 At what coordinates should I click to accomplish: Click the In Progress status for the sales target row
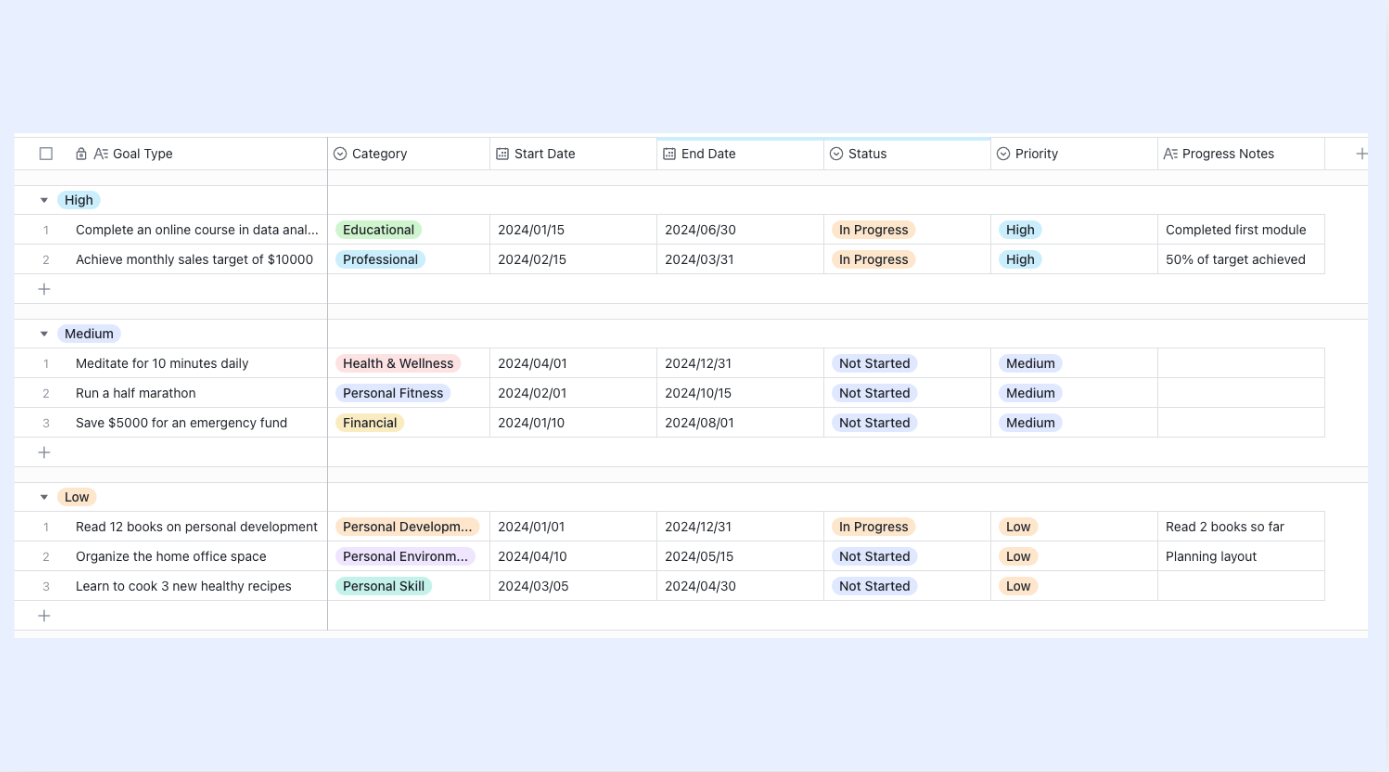(x=874, y=260)
